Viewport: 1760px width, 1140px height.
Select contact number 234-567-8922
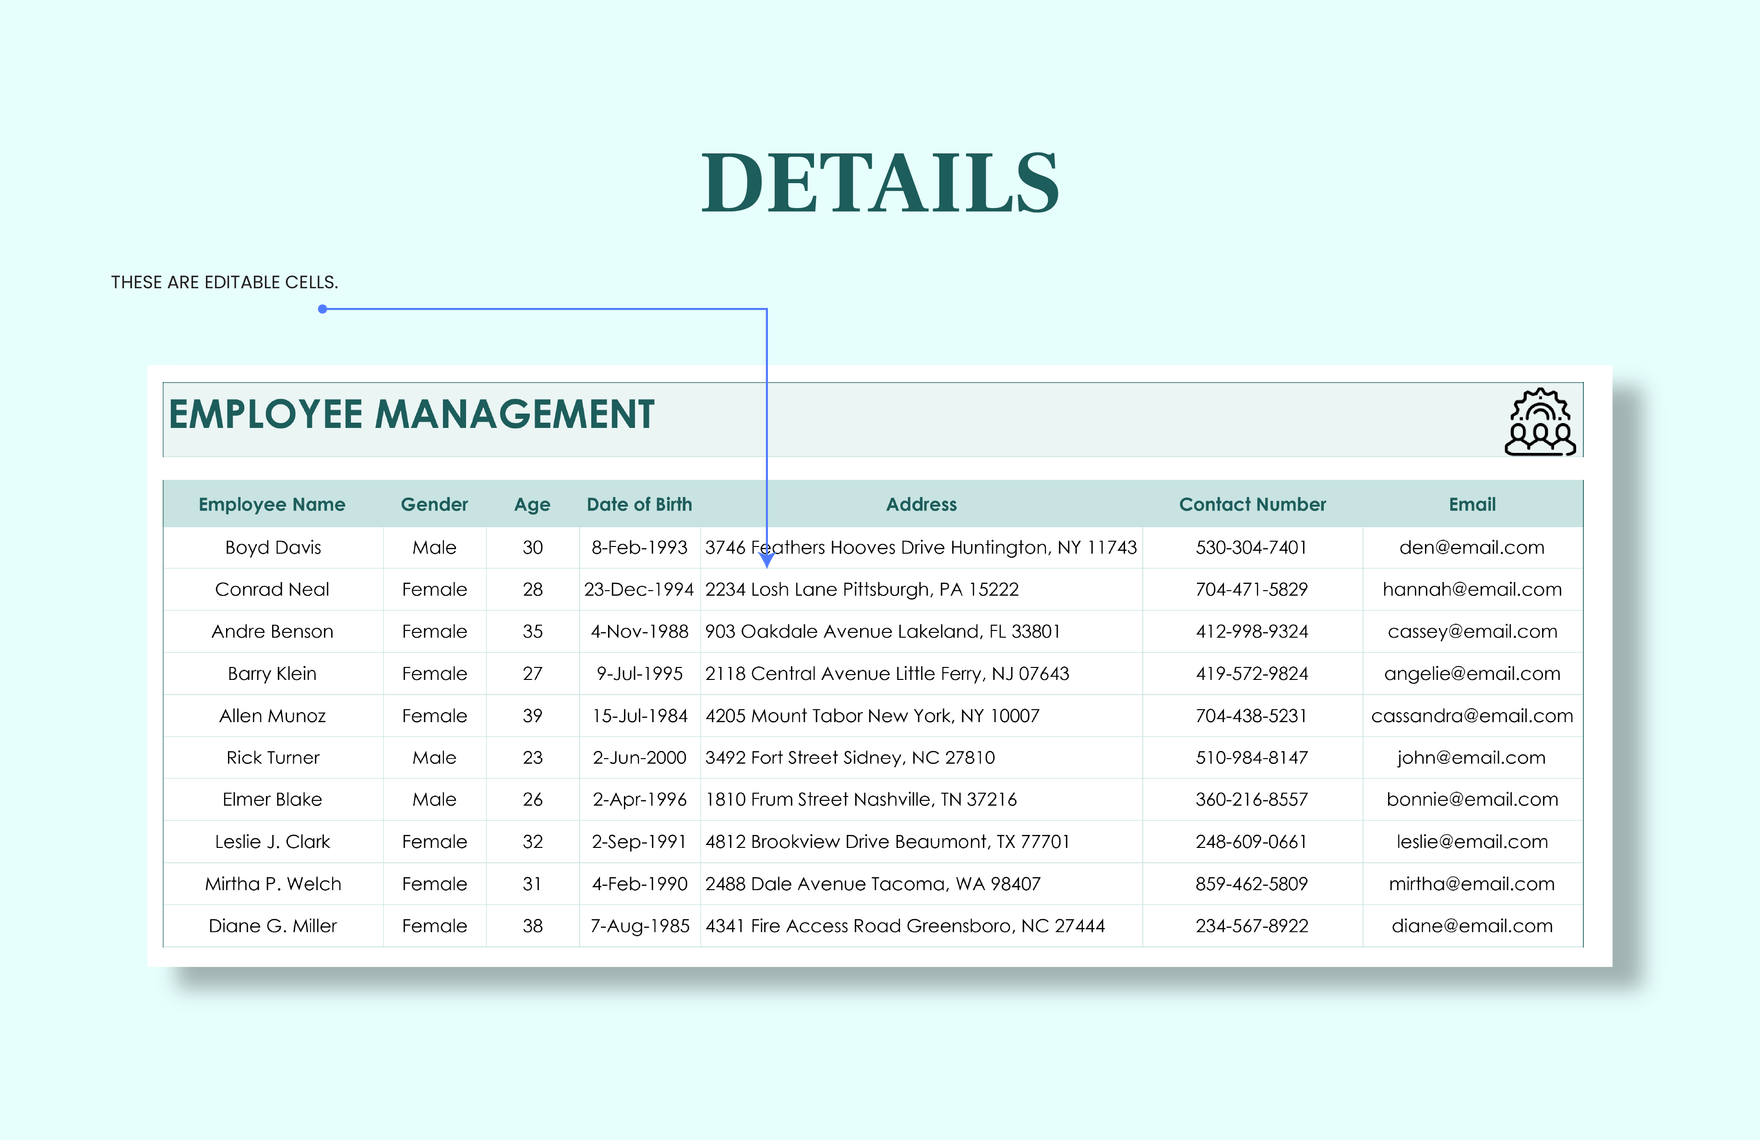tap(1252, 926)
